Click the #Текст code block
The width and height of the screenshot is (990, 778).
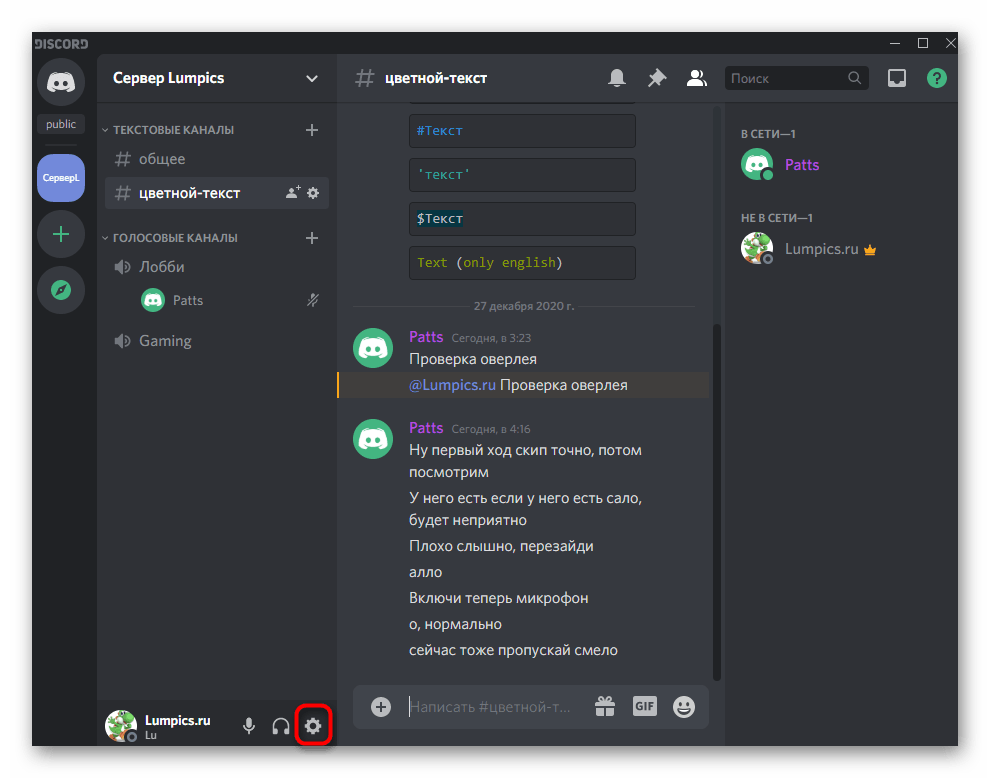point(522,131)
